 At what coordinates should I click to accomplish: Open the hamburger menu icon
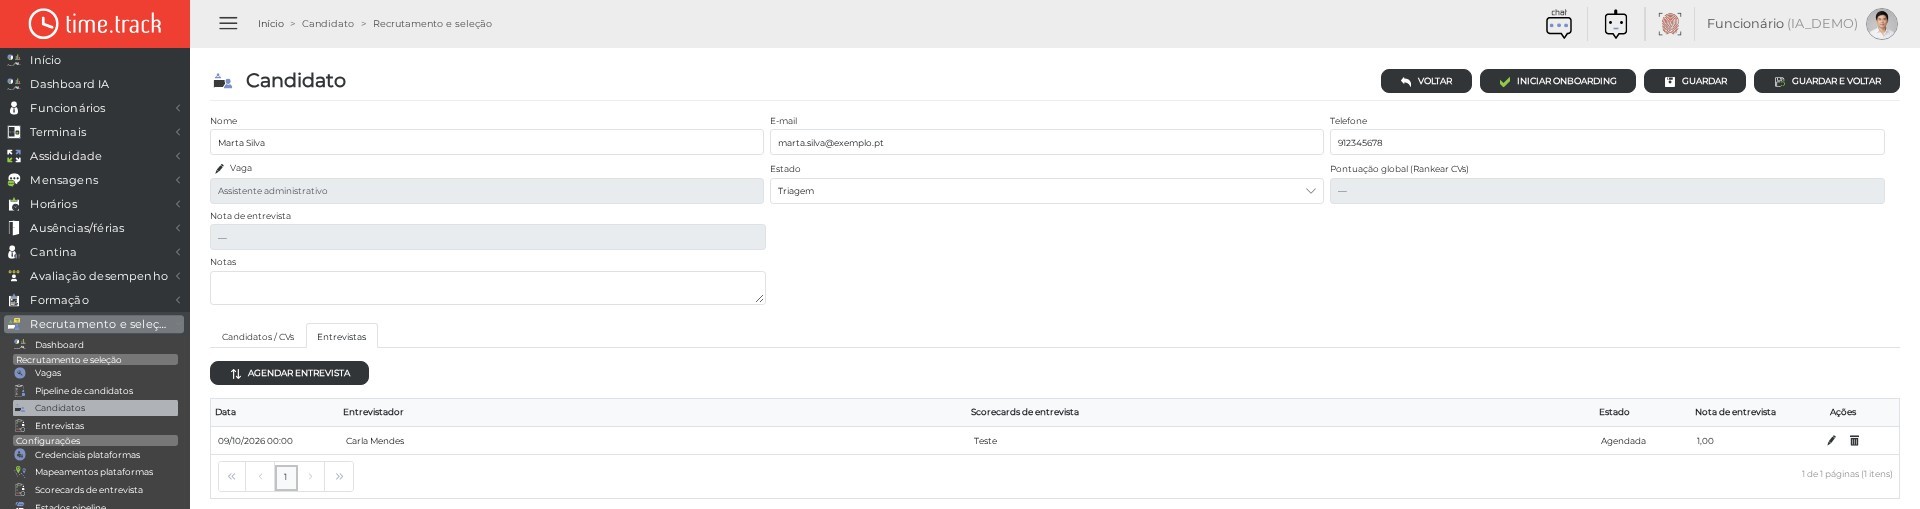click(228, 23)
